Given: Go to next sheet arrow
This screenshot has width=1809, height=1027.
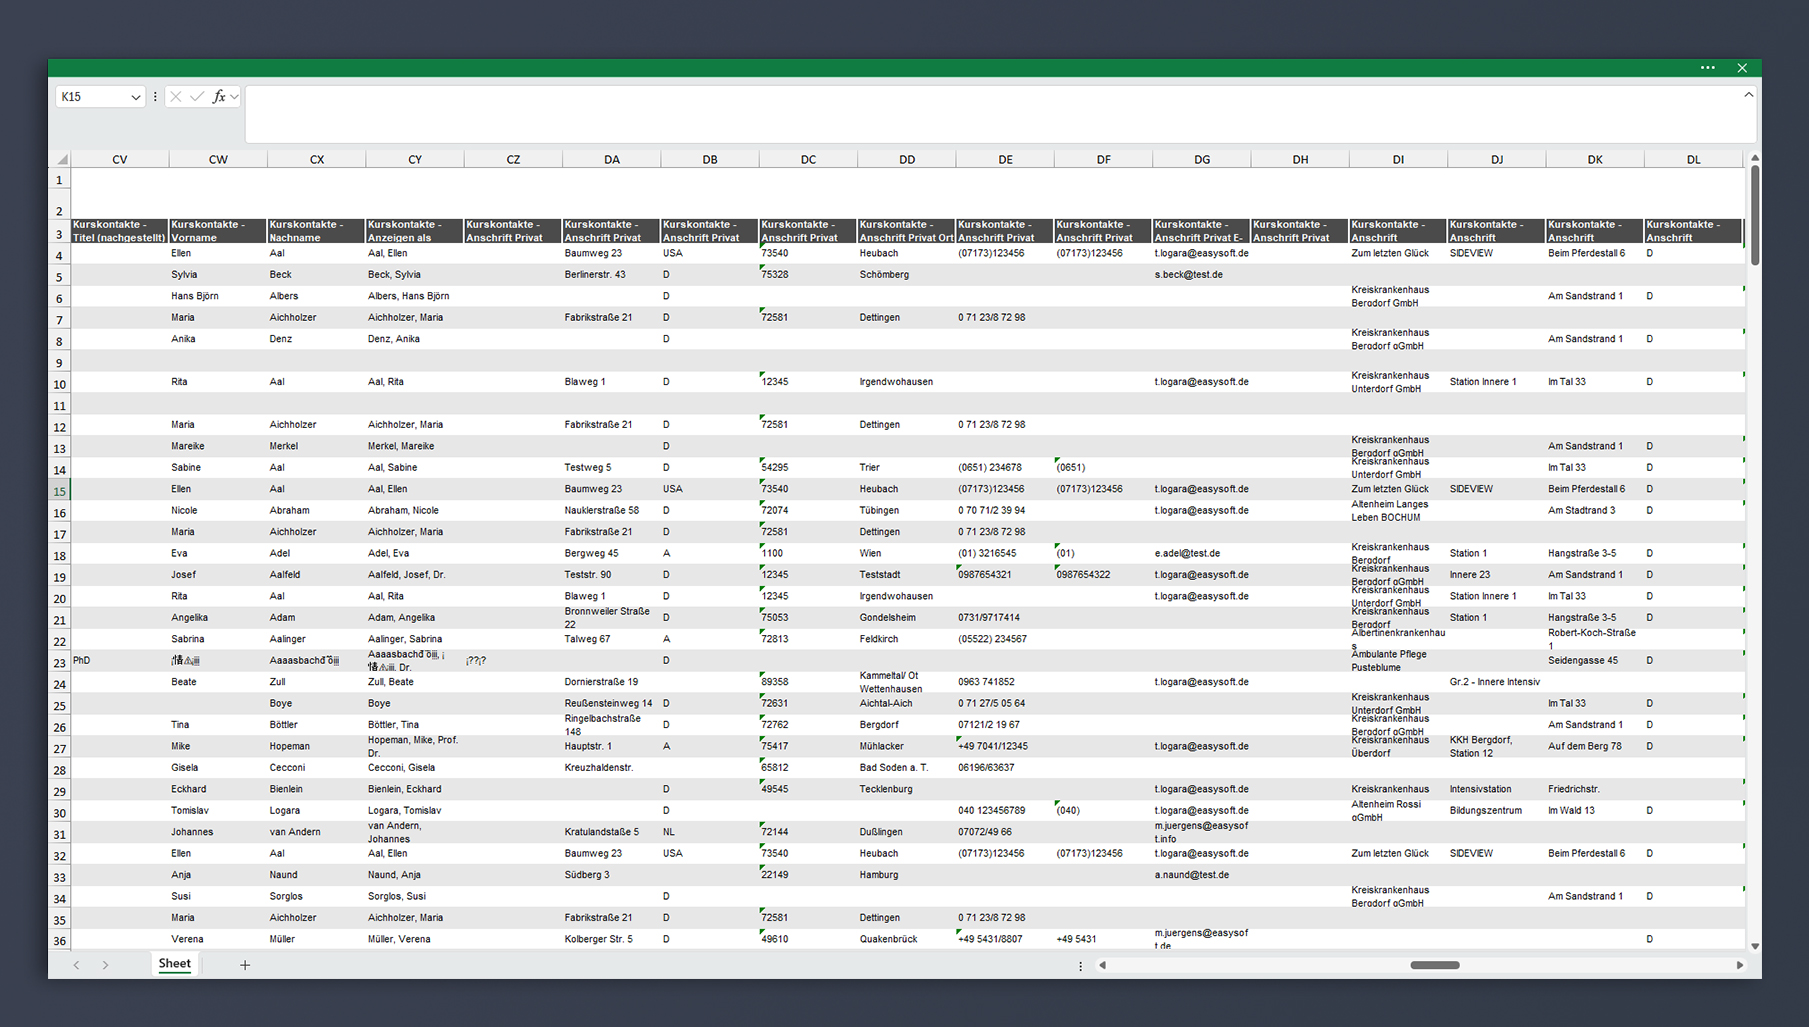Looking at the screenshot, I should pos(105,965).
